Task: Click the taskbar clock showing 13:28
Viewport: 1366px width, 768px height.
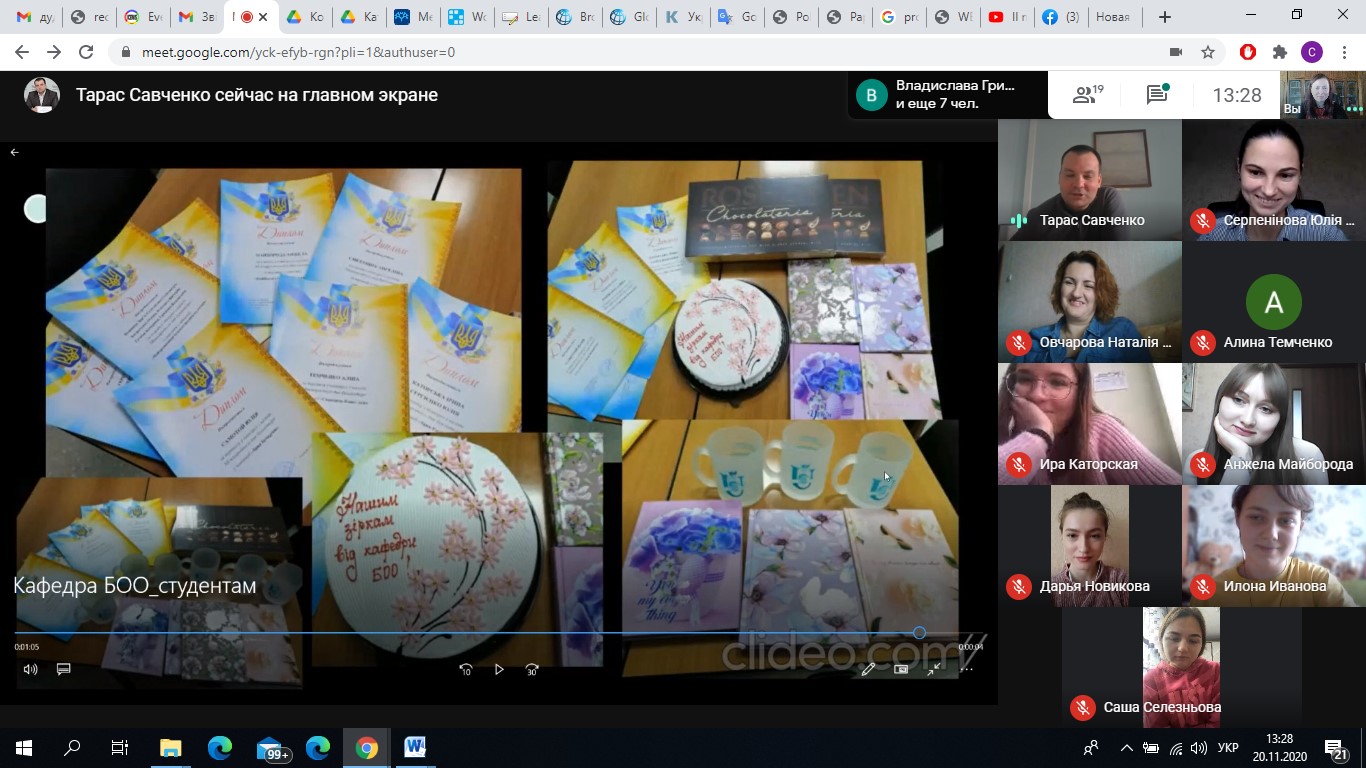Action: pos(1279,748)
